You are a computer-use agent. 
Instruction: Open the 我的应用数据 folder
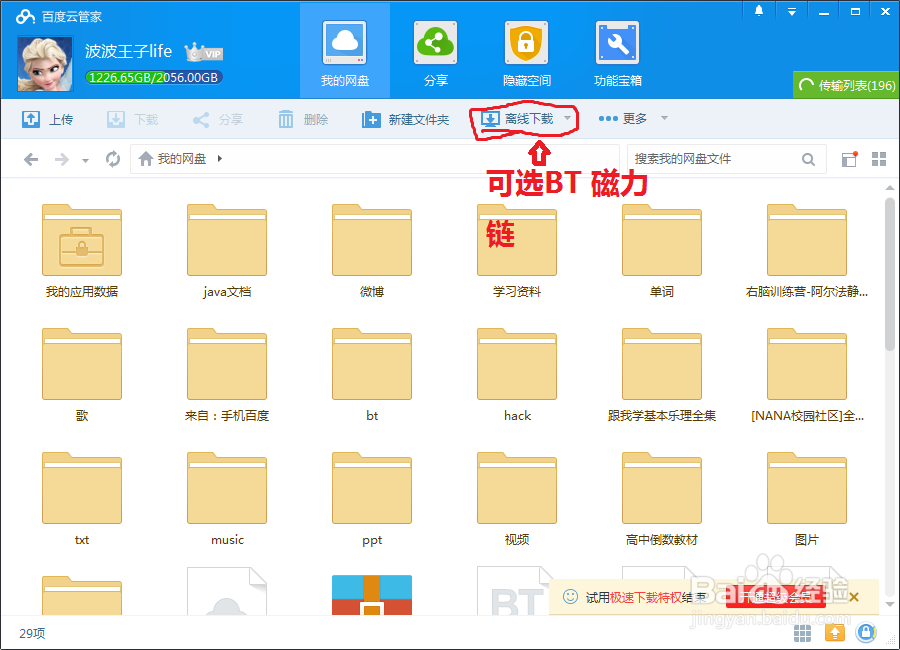click(82, 251)
